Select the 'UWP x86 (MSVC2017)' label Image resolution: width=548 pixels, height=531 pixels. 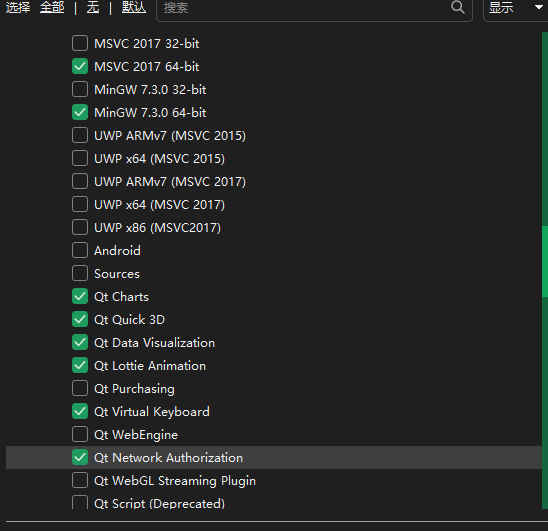tap(157, 228)
